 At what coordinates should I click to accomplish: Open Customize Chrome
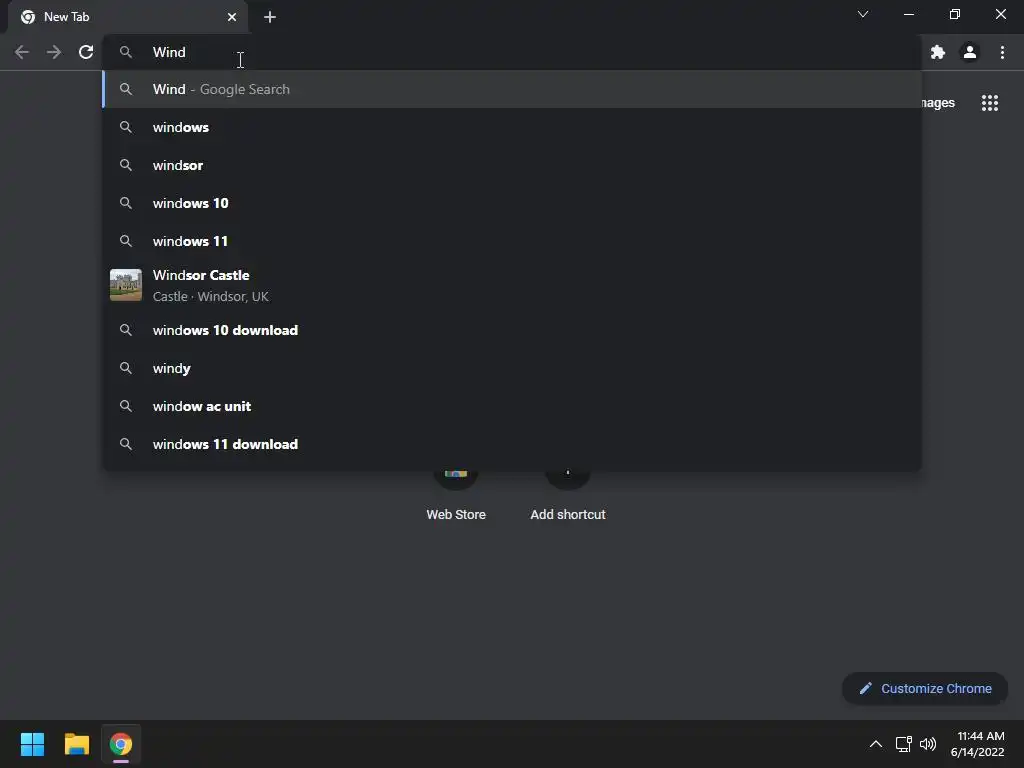click(925, 688)
